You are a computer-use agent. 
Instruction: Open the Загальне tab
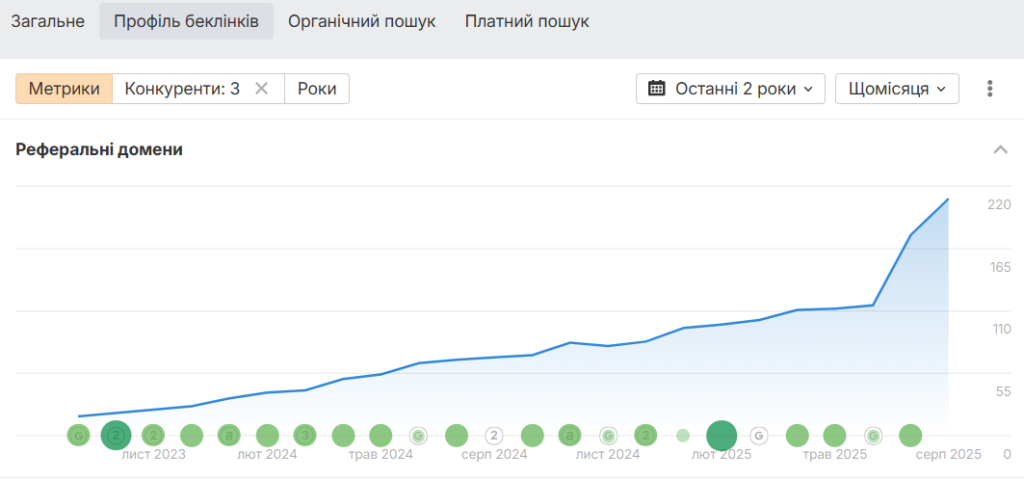[x=48, y=22]
